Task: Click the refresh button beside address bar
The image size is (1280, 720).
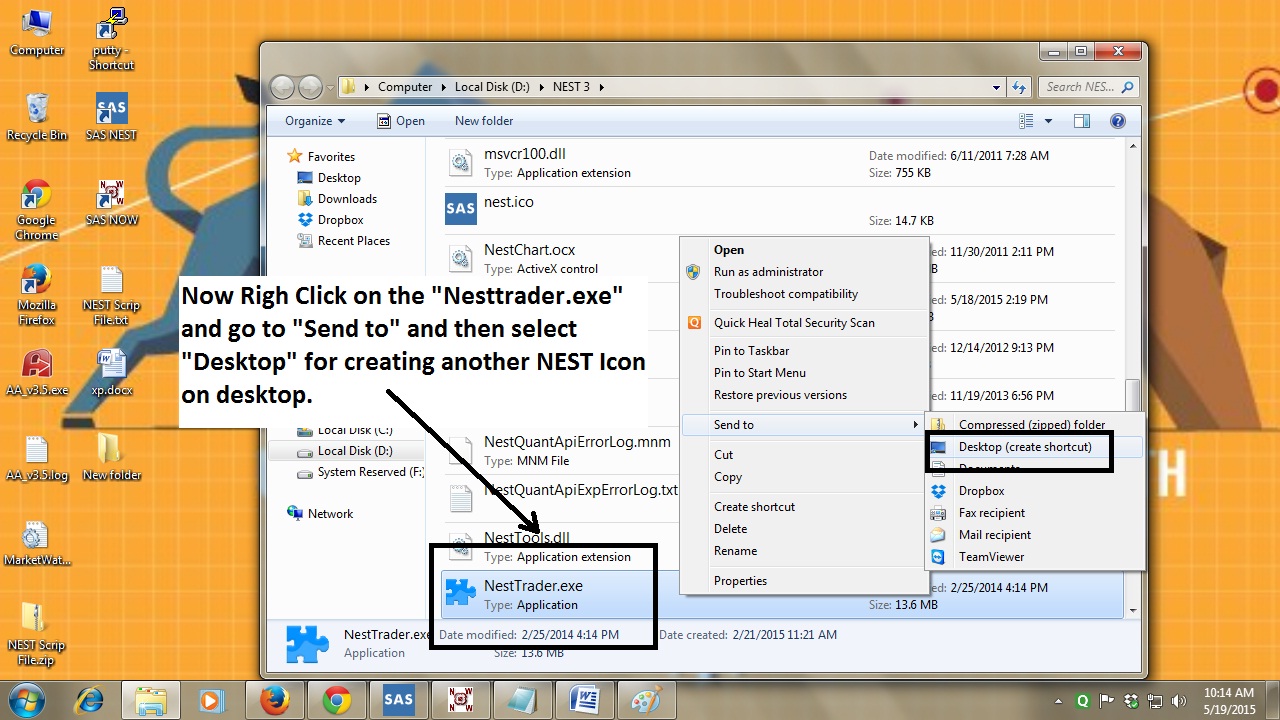Action: pyautogui.click(x=1019, y=87)
